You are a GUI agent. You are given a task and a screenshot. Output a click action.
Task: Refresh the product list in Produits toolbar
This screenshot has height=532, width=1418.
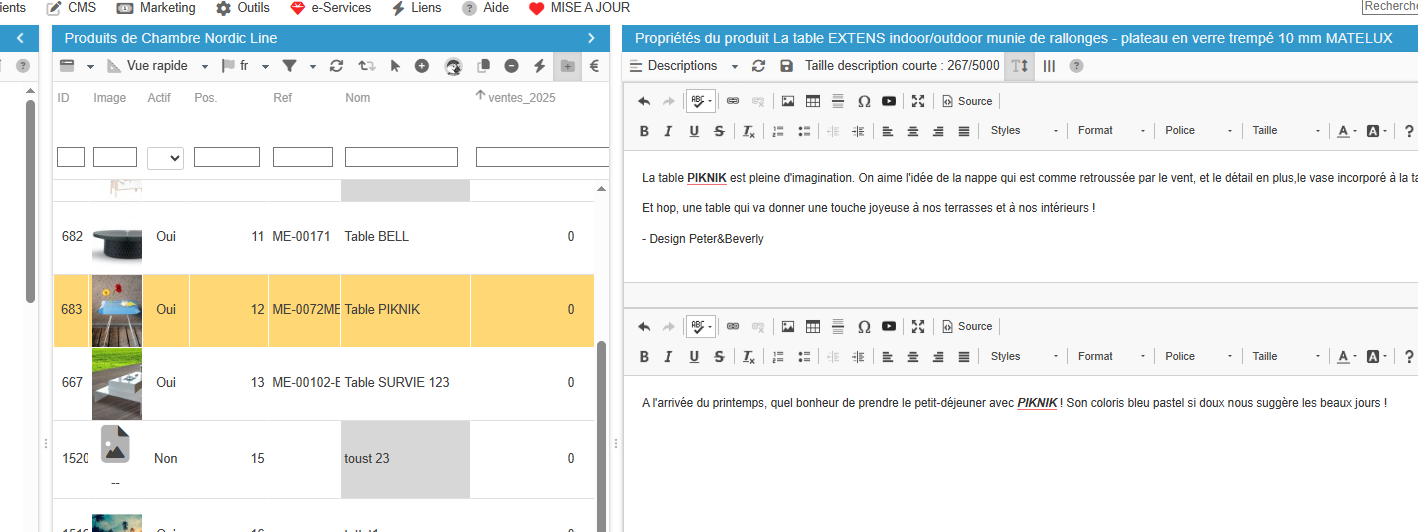pos(336,66)
